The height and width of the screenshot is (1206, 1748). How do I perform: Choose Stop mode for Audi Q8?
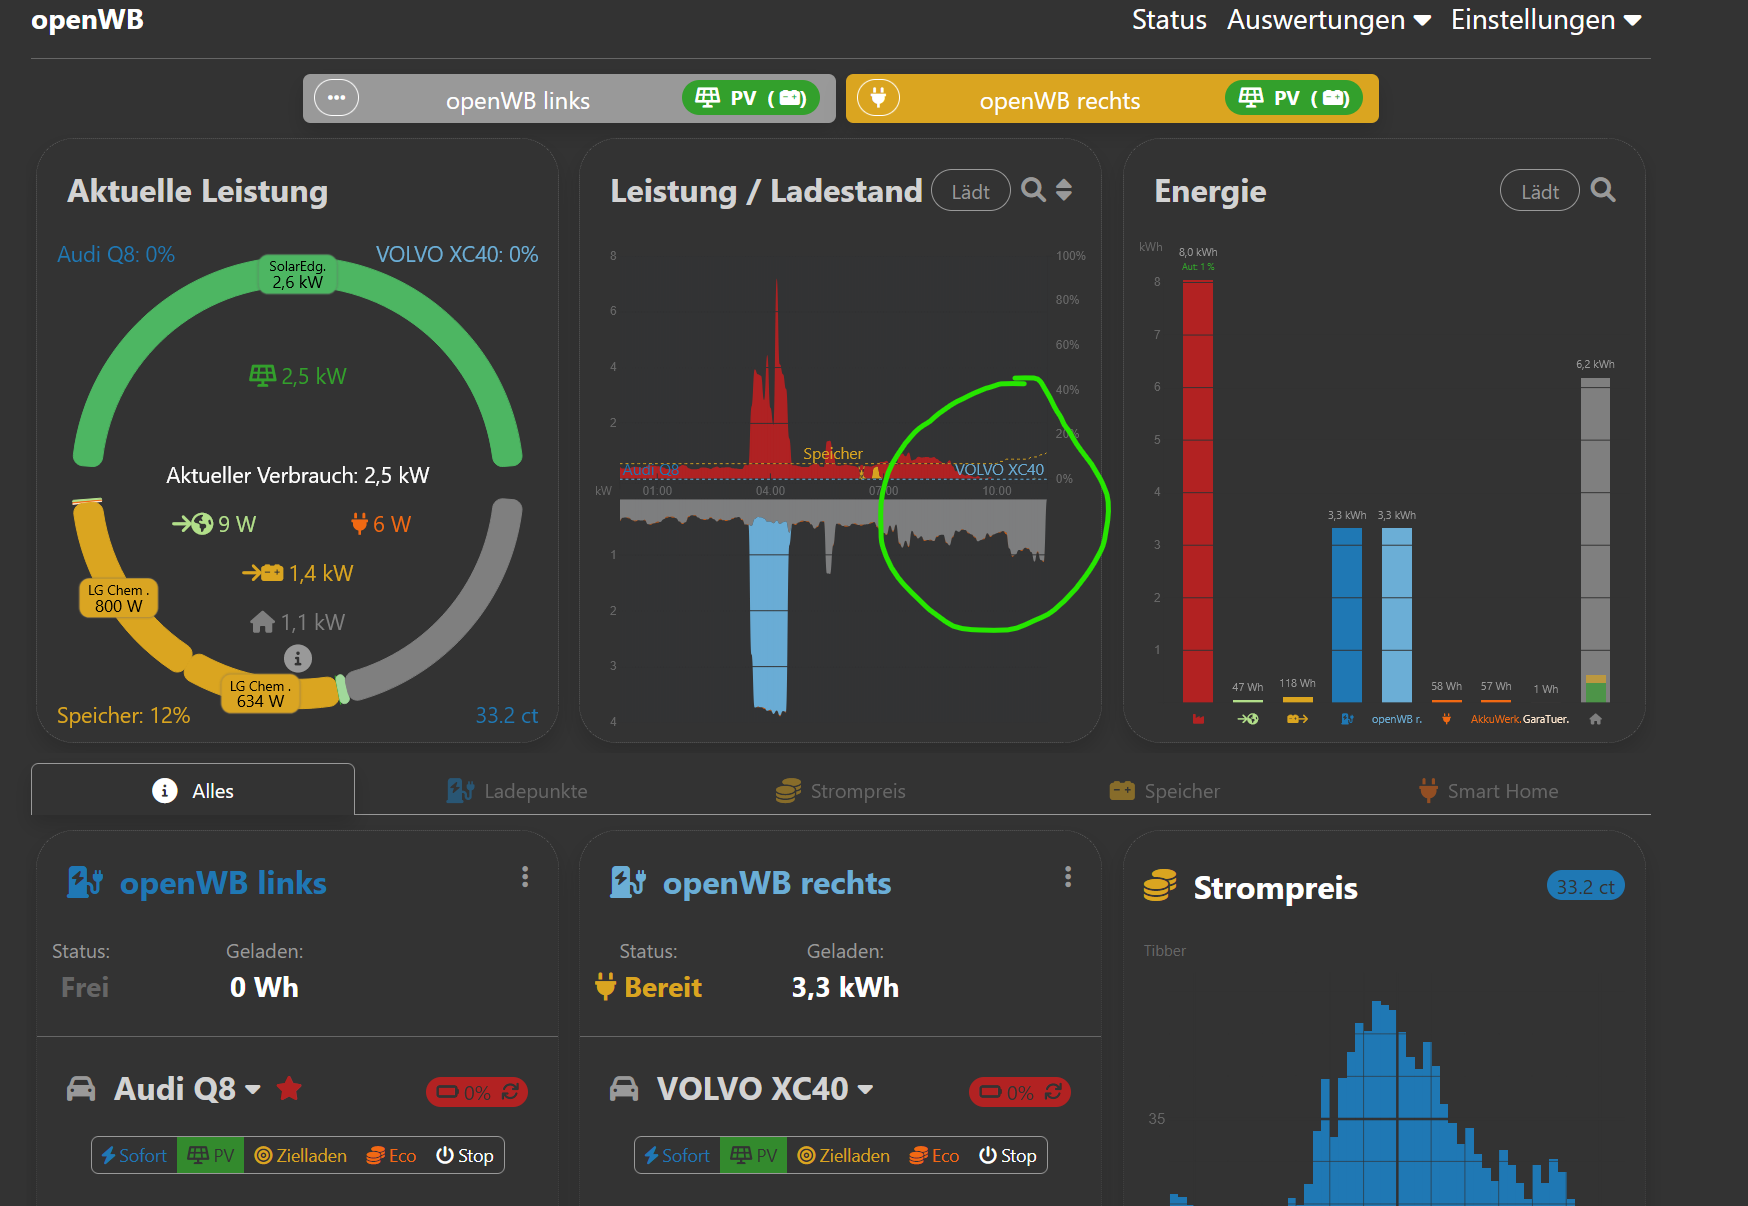pos(465,1156)
